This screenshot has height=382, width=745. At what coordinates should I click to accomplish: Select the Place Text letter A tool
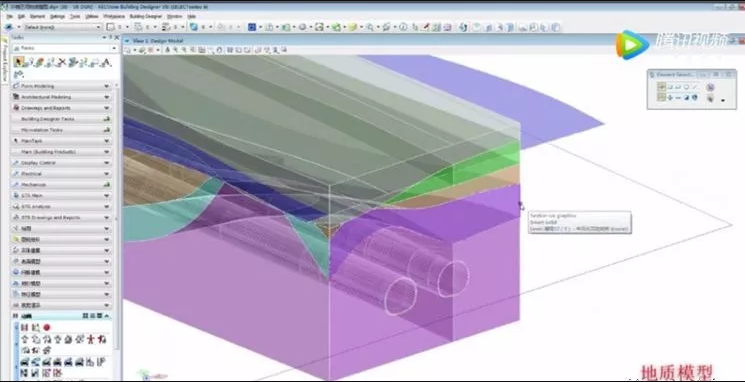[106, 62]
